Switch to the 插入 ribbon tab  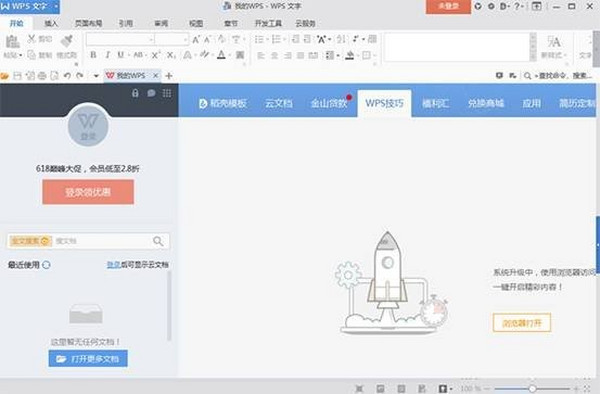click(x=51, y=23)
